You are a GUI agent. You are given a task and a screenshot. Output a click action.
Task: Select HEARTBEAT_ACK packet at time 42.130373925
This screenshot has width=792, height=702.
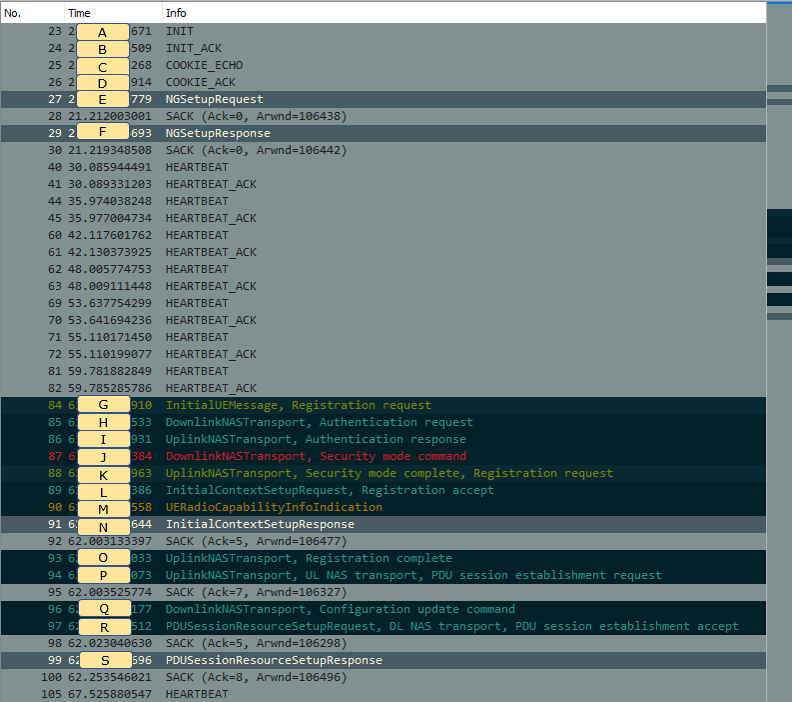click(383, 253)
